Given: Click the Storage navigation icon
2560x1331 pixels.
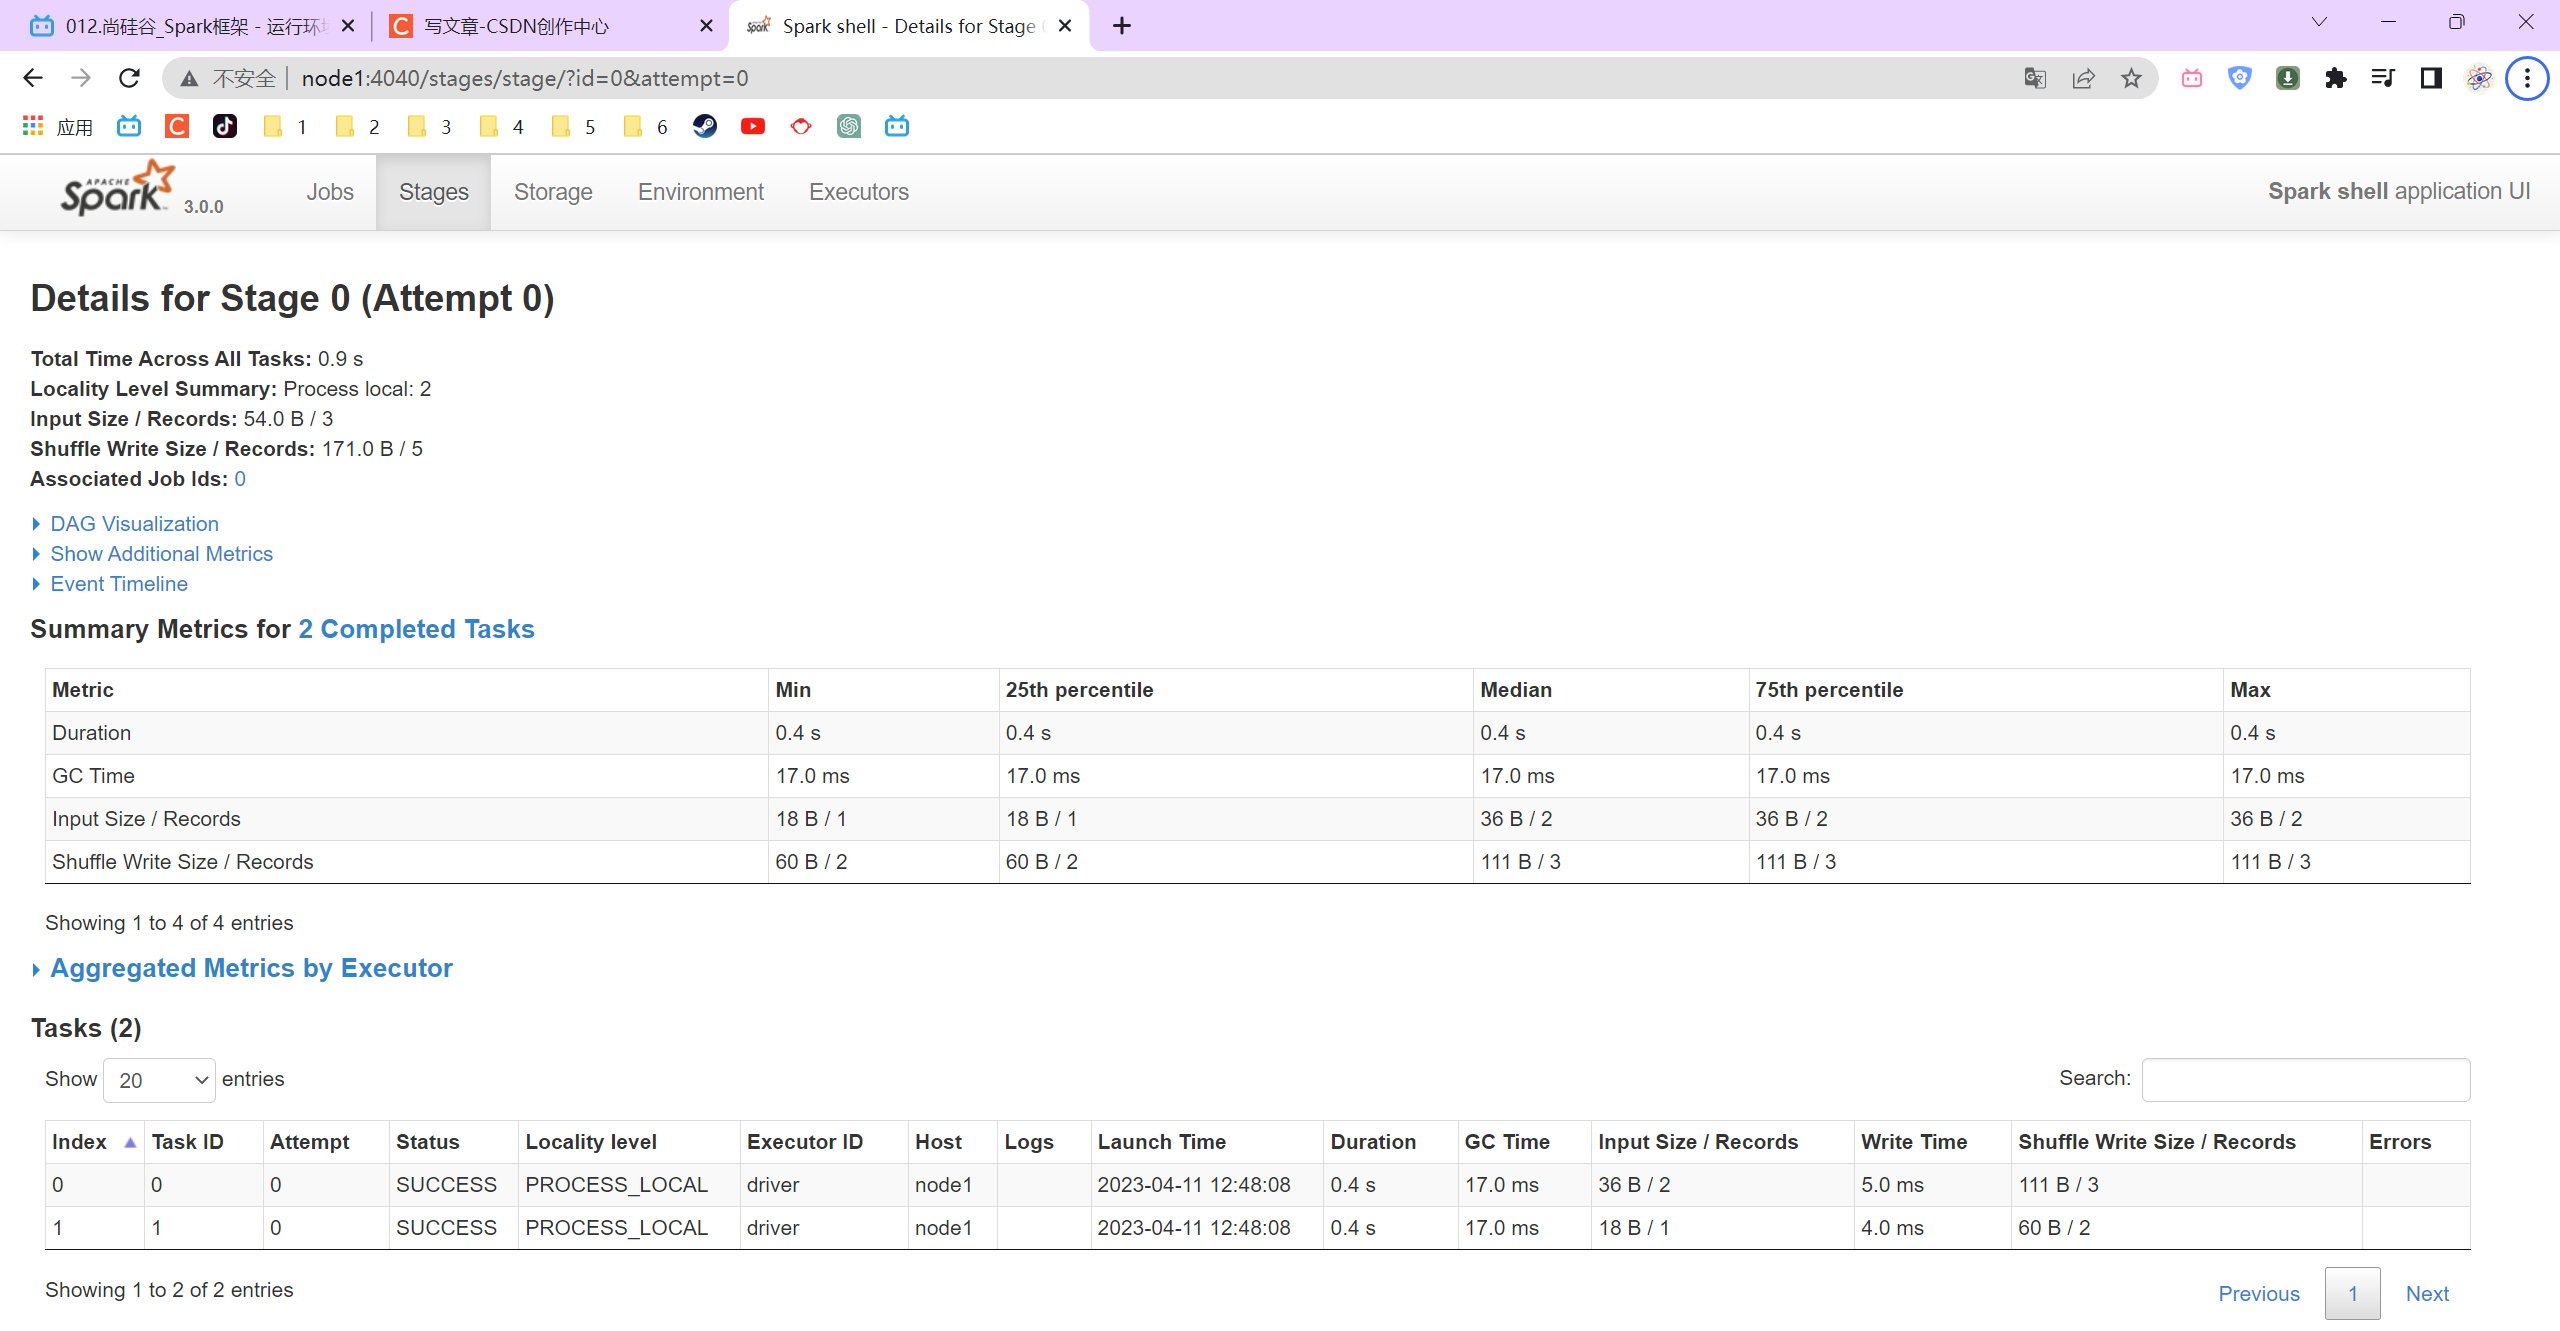Looking at the screenshot, I should (x=552, y=191).
